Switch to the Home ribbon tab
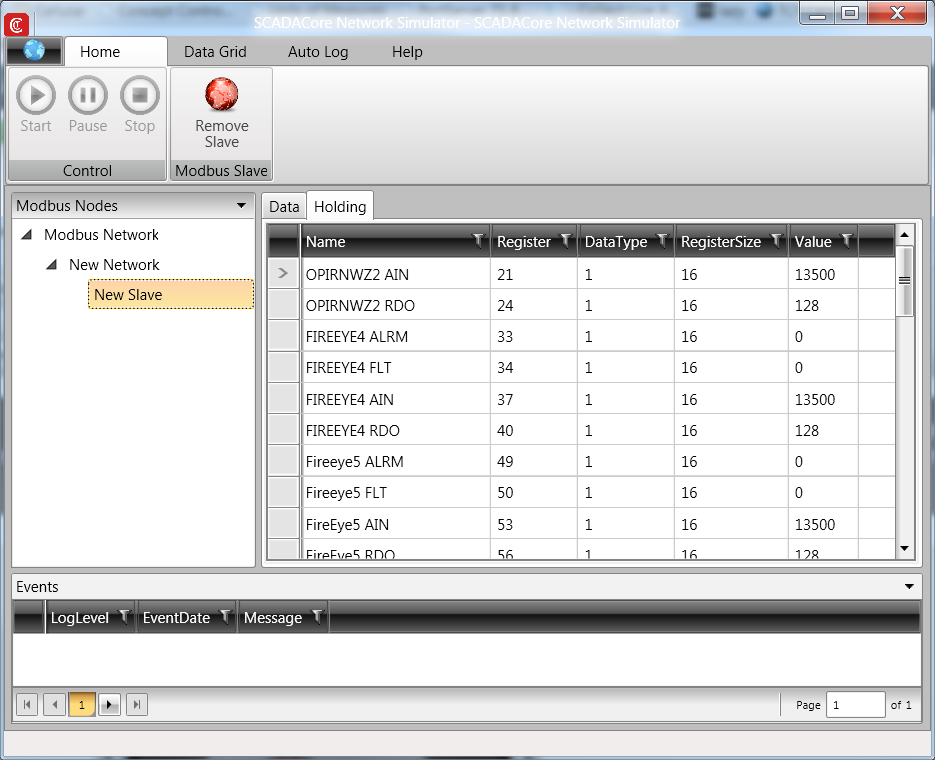 (116, 52)
